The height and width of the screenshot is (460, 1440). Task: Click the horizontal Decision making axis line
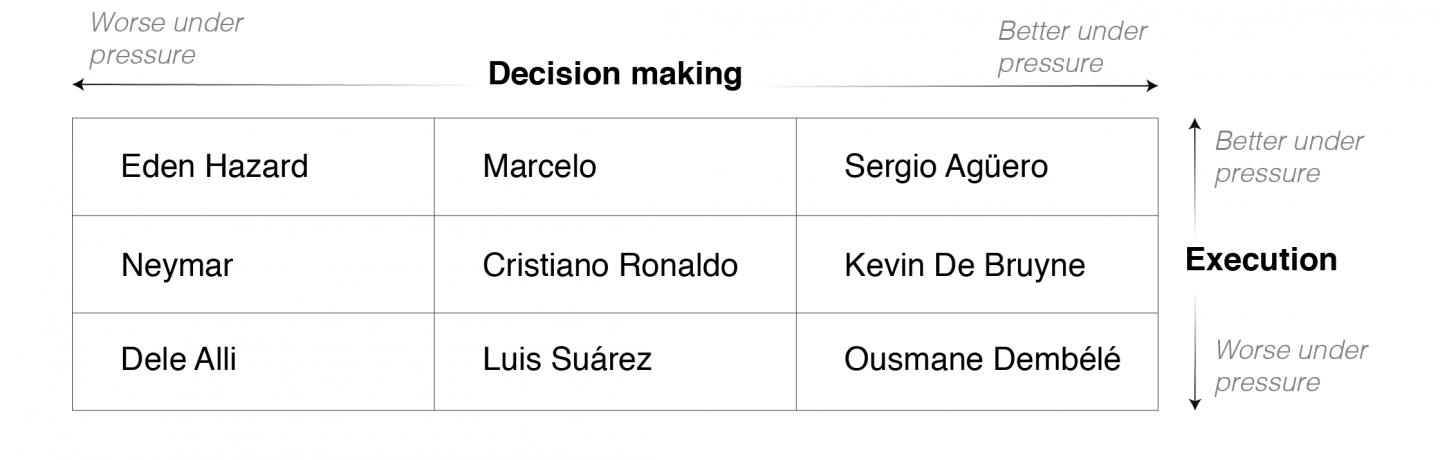tap(300, 86)
